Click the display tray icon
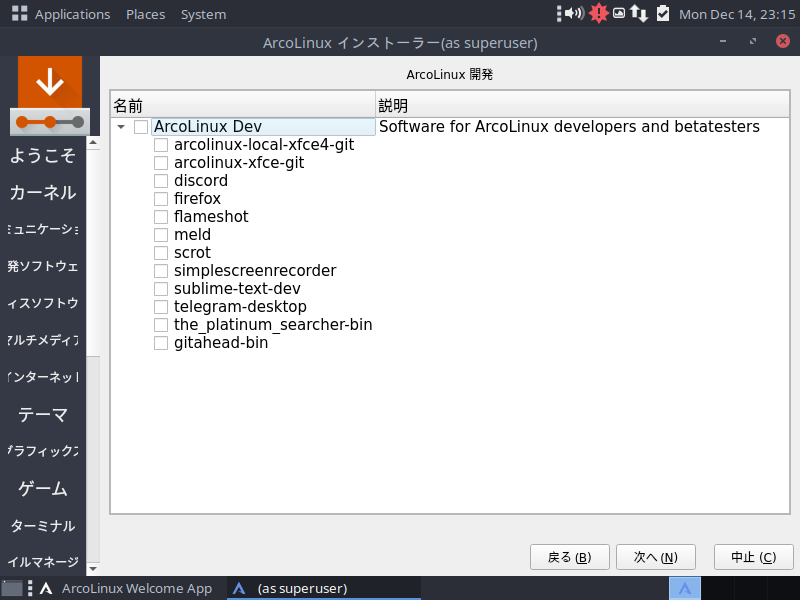 [619, 13]
